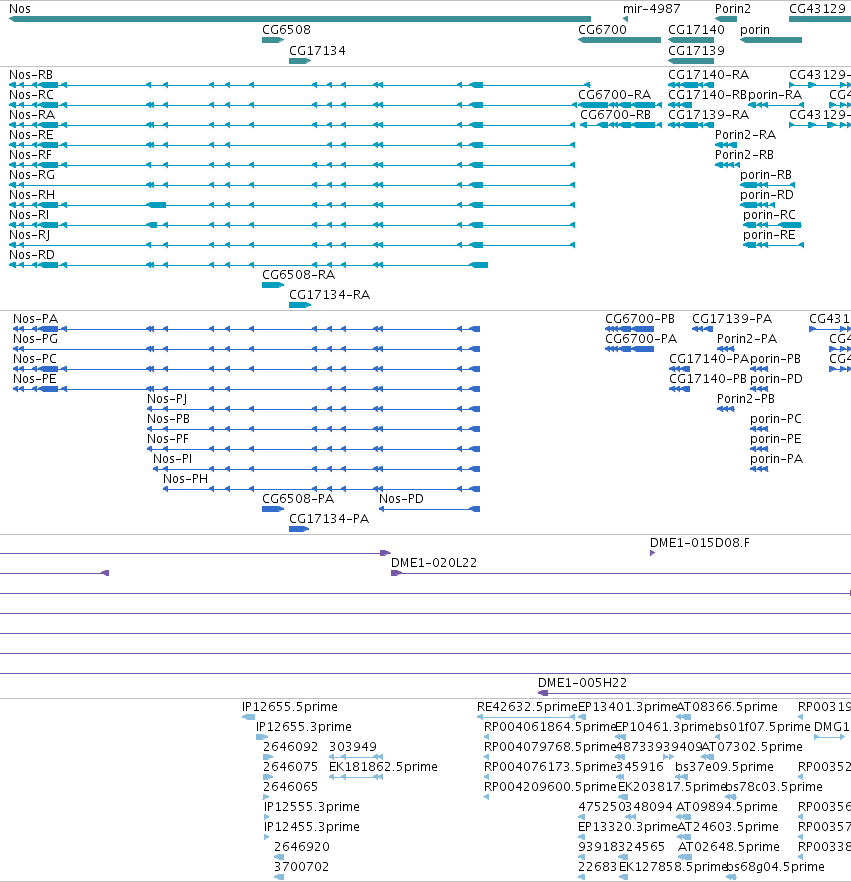Click the porin-RC transcript label
The height and width of the screenshot is (882, 851).
[769, 215]
